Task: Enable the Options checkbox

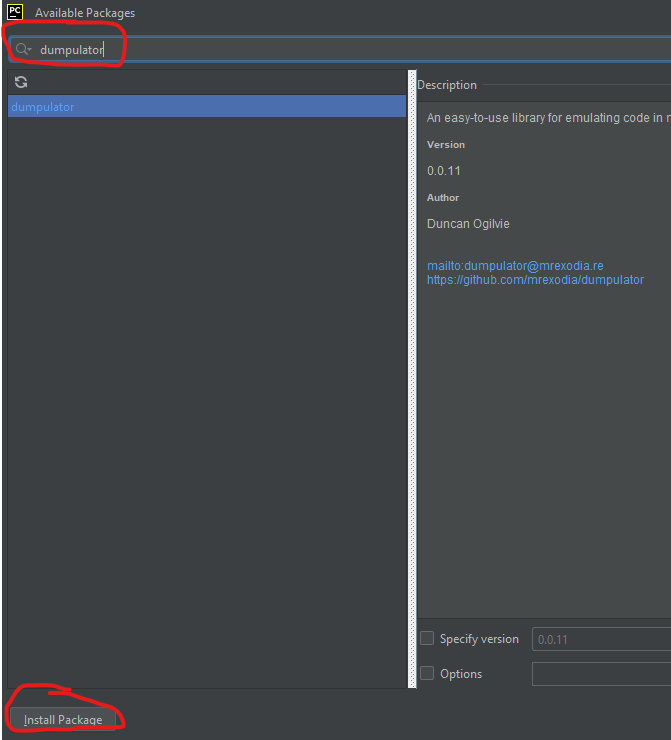Action: (427, 674)
